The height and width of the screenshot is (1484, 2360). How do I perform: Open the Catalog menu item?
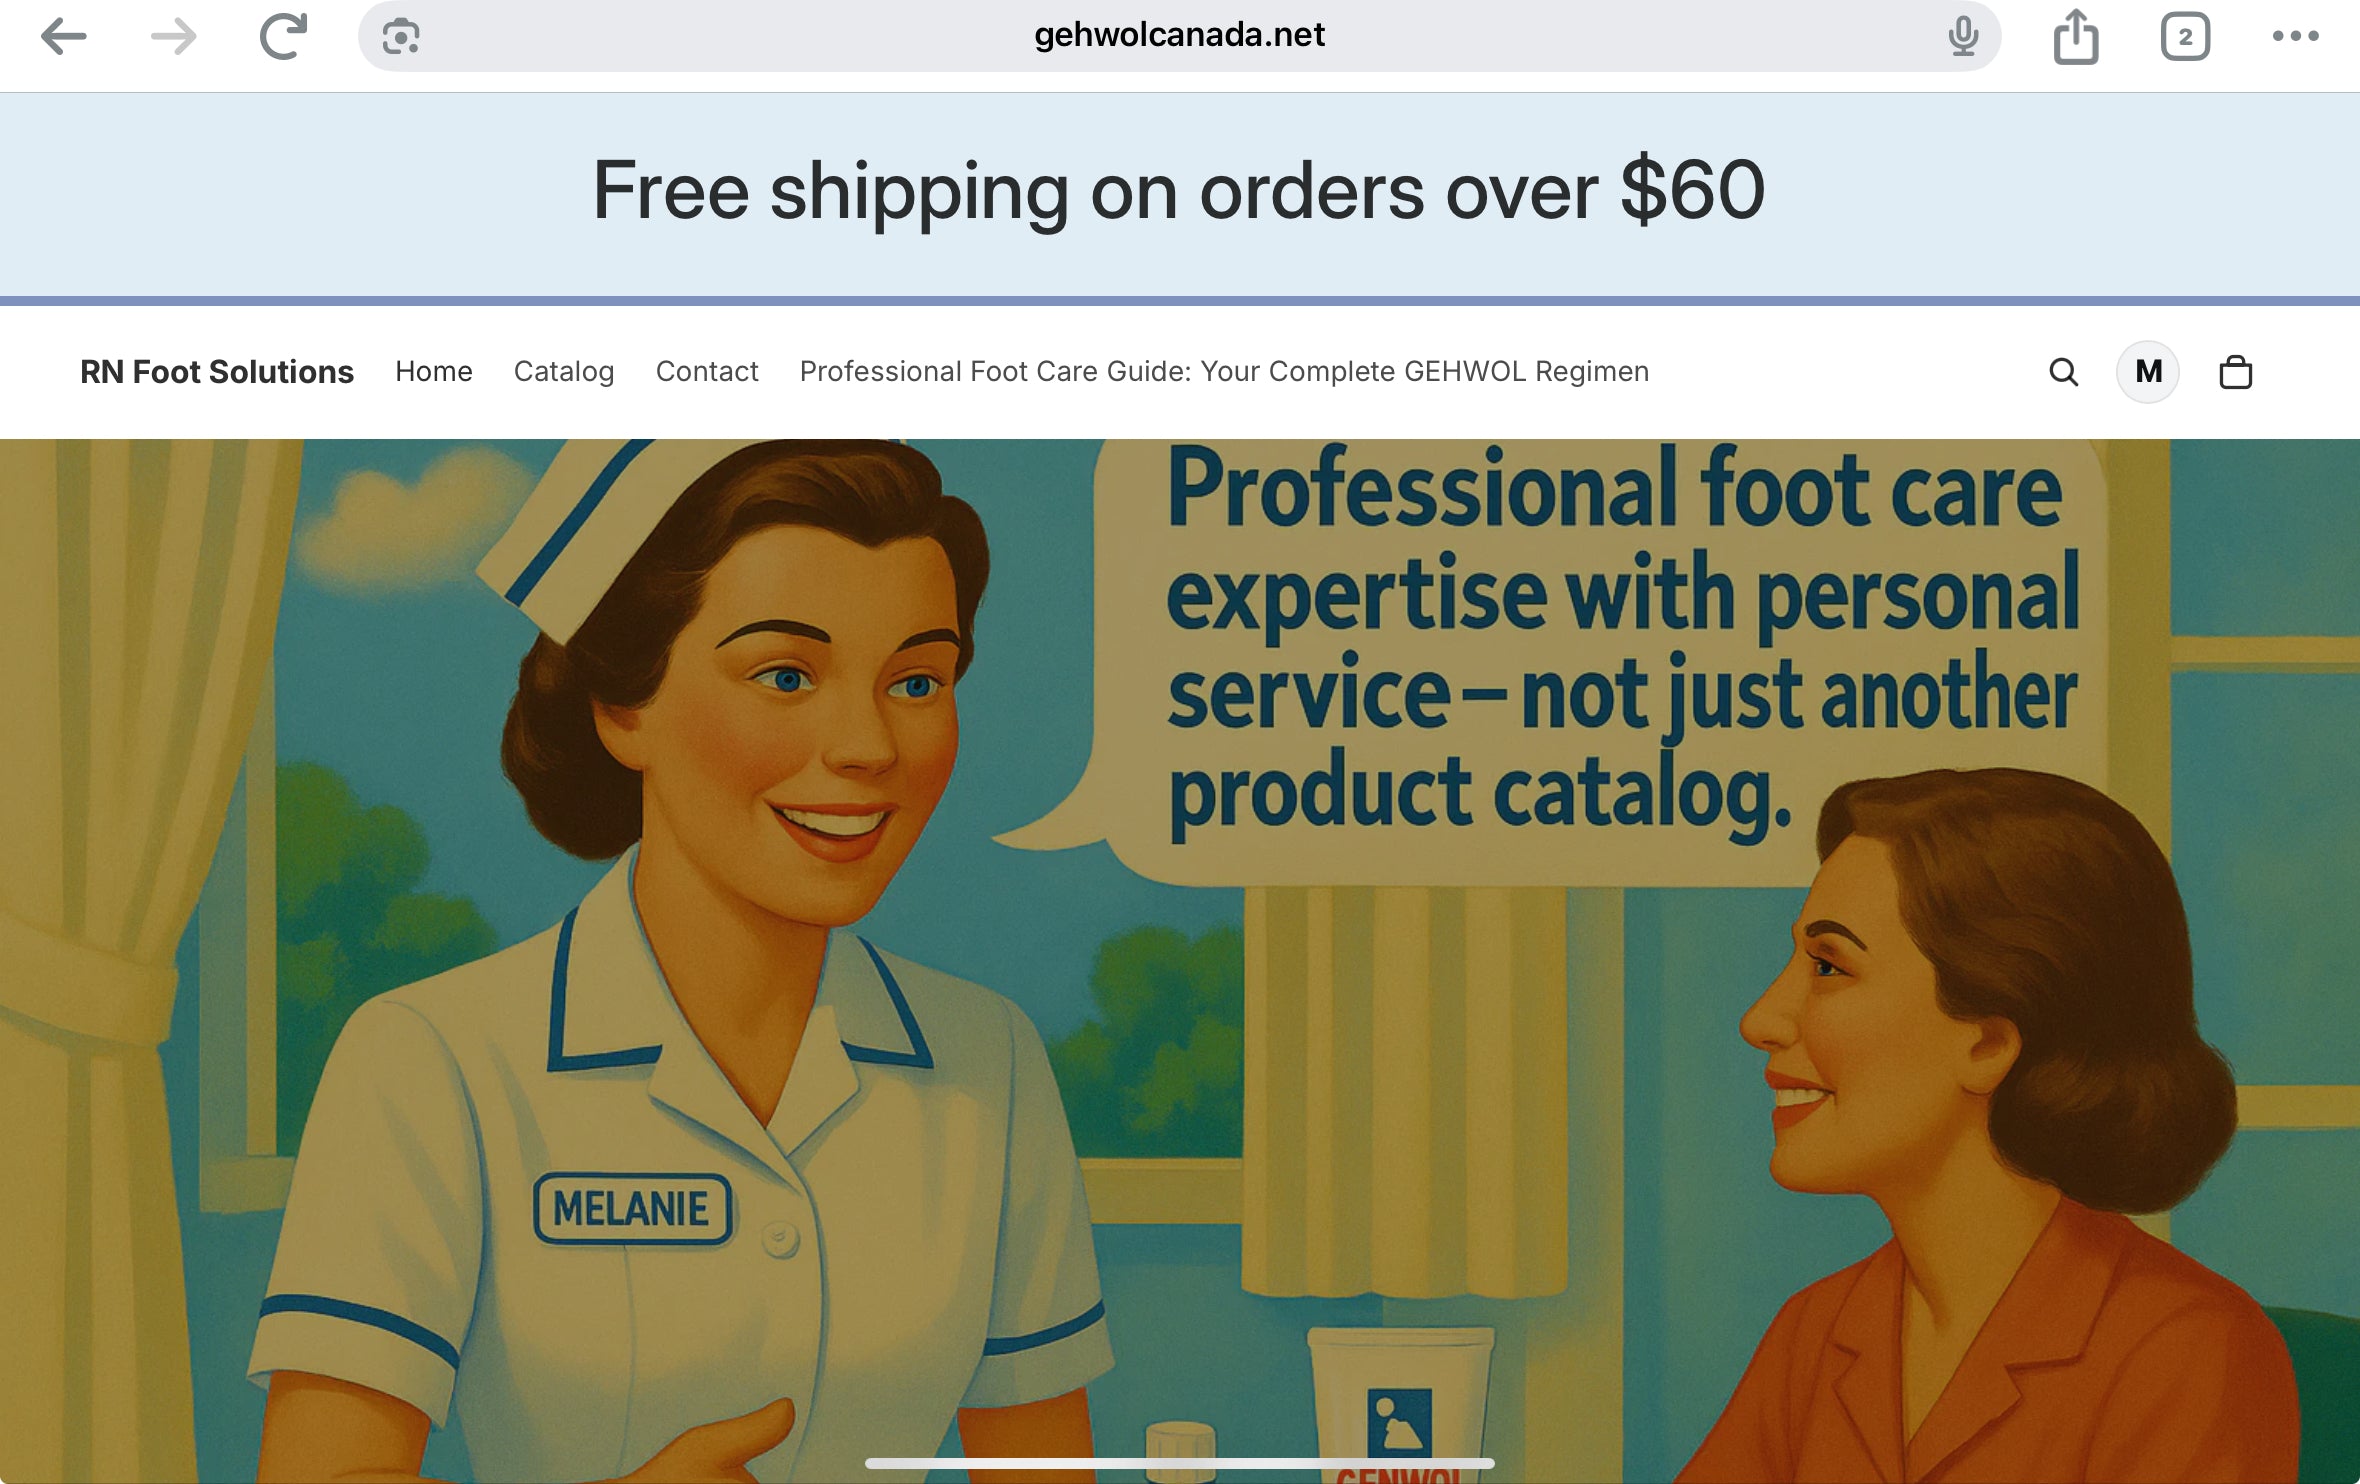click(564, 371)
